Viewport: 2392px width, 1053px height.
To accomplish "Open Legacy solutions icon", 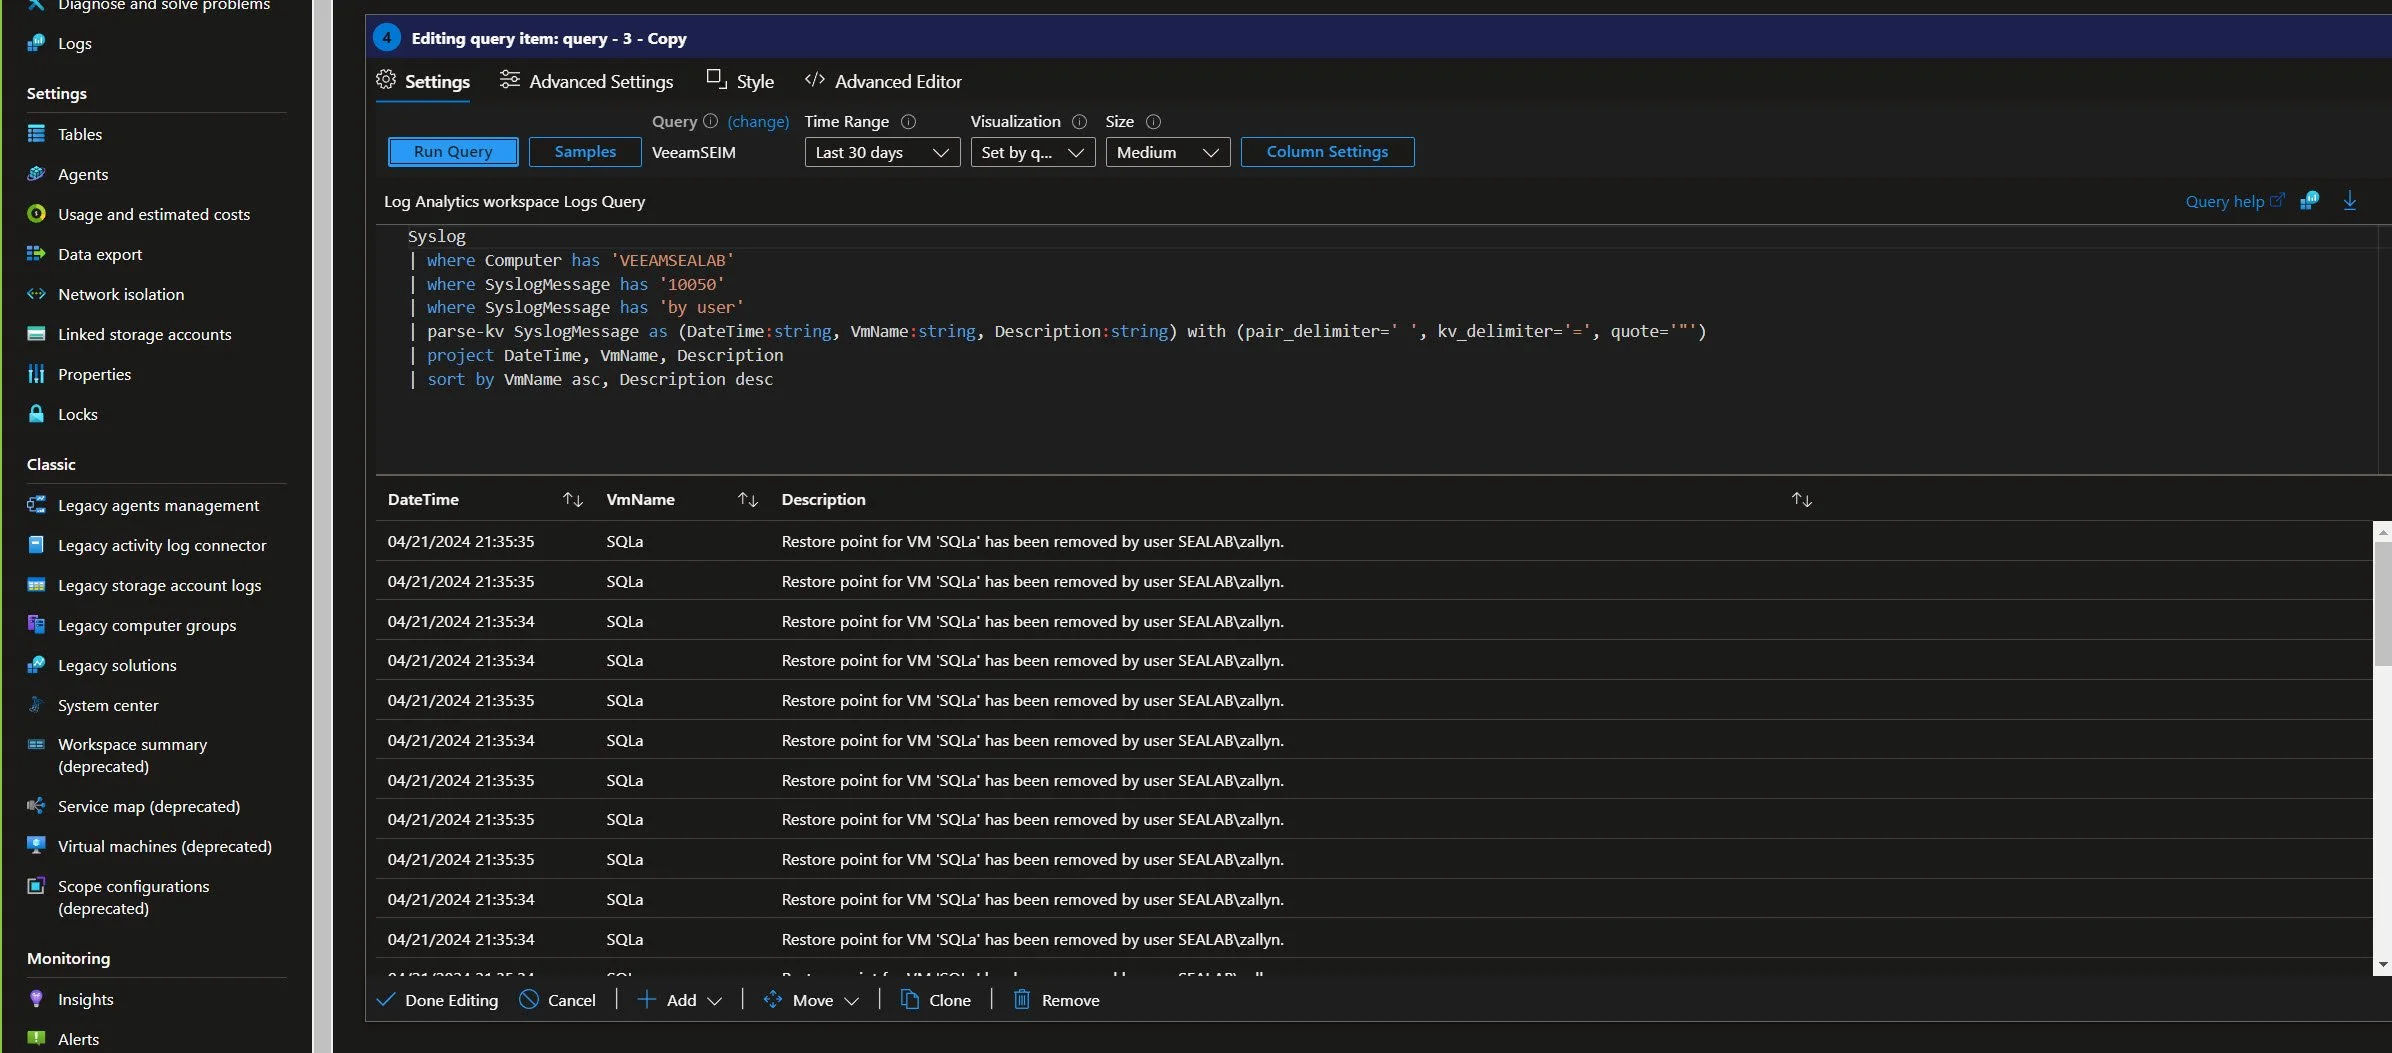I will coord(36,665).
